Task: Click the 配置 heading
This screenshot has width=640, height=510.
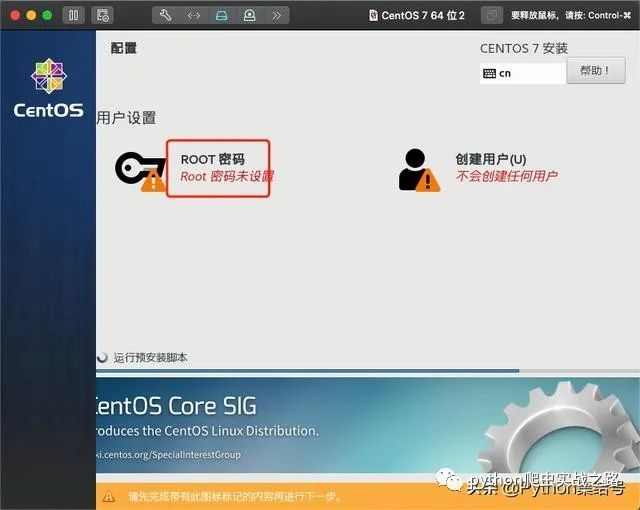Action: [x=124, y=48]
